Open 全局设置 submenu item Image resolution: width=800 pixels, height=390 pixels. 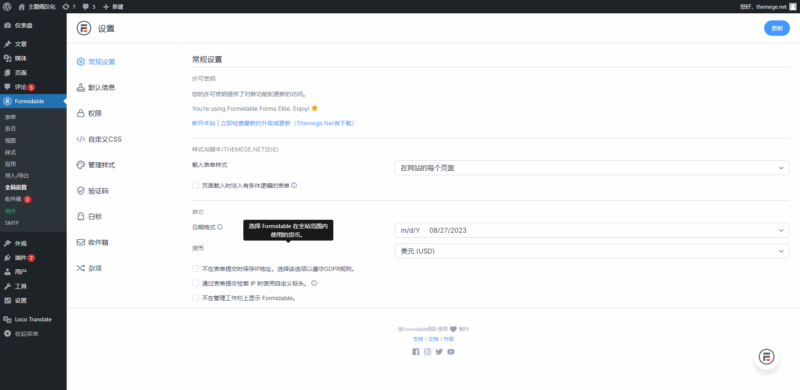pyautogui.click(x=16, y=187)
